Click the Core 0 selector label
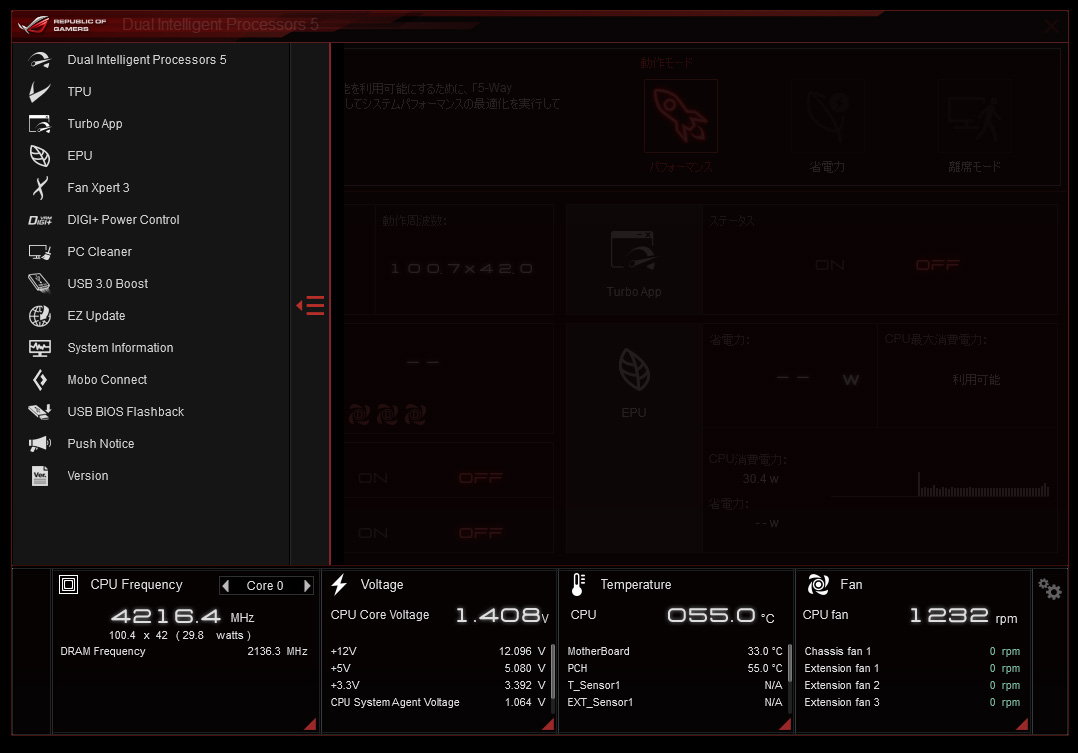The image size is (1078, 753). coord(265,586)
